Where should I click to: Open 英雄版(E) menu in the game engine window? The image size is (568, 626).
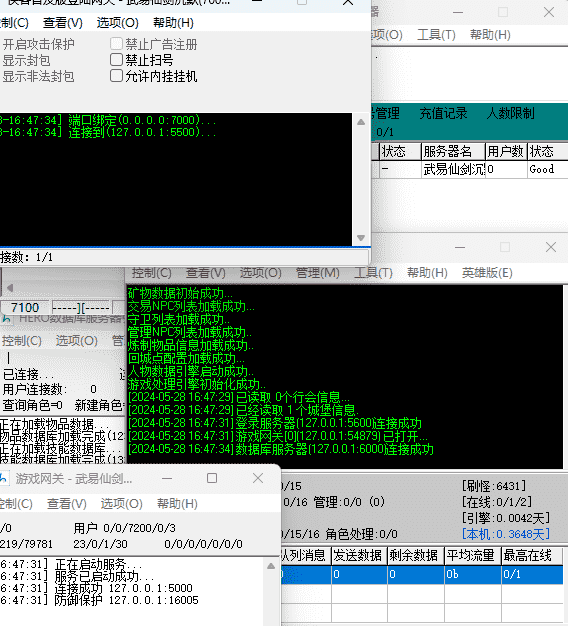point(487,273)
